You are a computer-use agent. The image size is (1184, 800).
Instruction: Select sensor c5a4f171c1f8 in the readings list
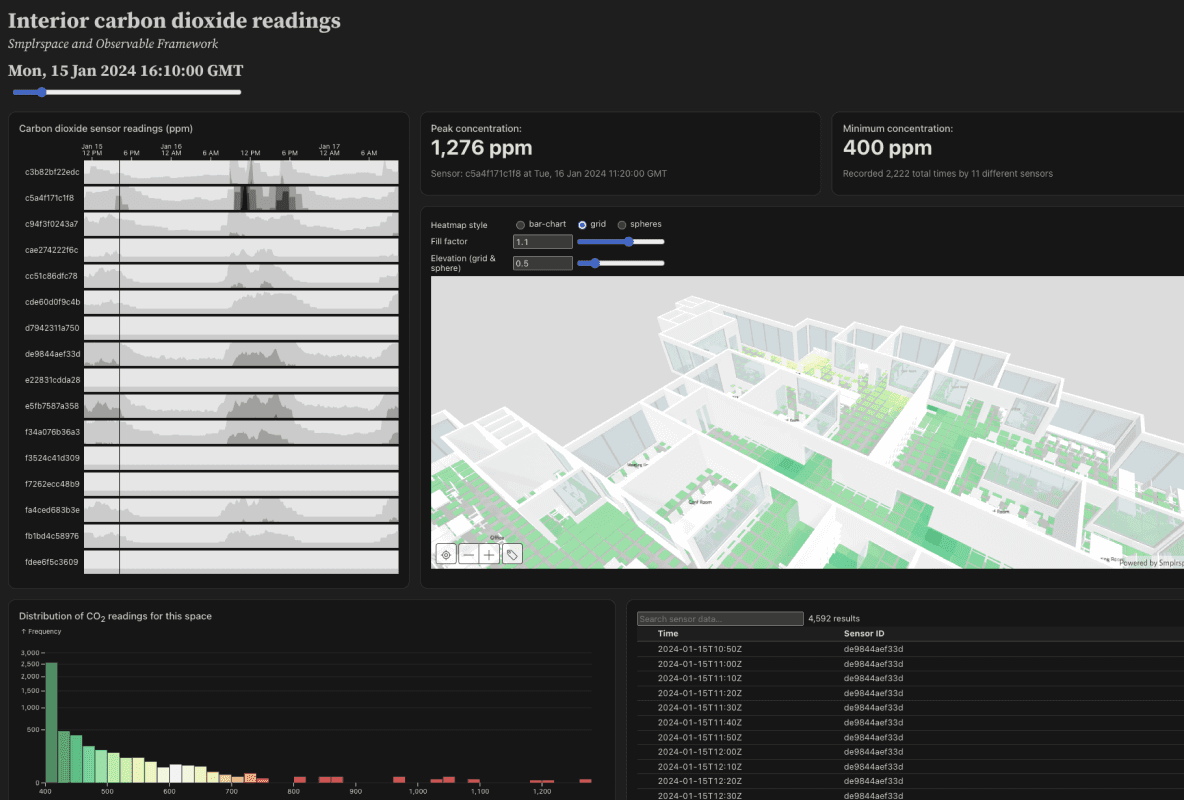pos(47,198)
